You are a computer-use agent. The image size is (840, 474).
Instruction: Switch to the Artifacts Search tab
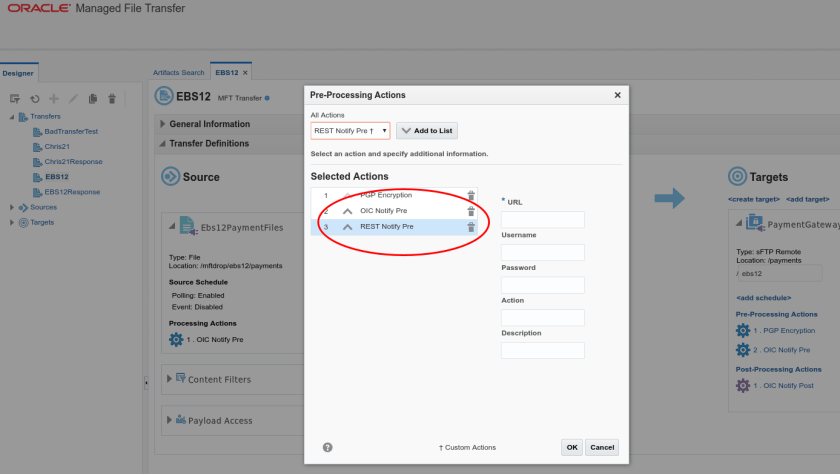(178, 73)
